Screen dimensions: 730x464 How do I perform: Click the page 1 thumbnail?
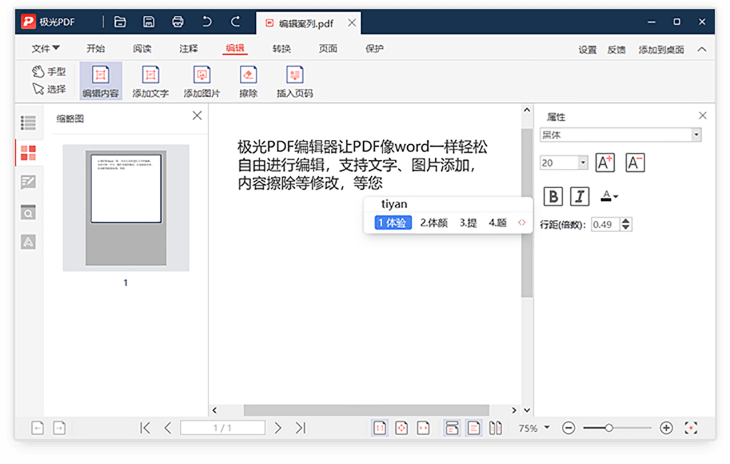[x=126, y=208]
